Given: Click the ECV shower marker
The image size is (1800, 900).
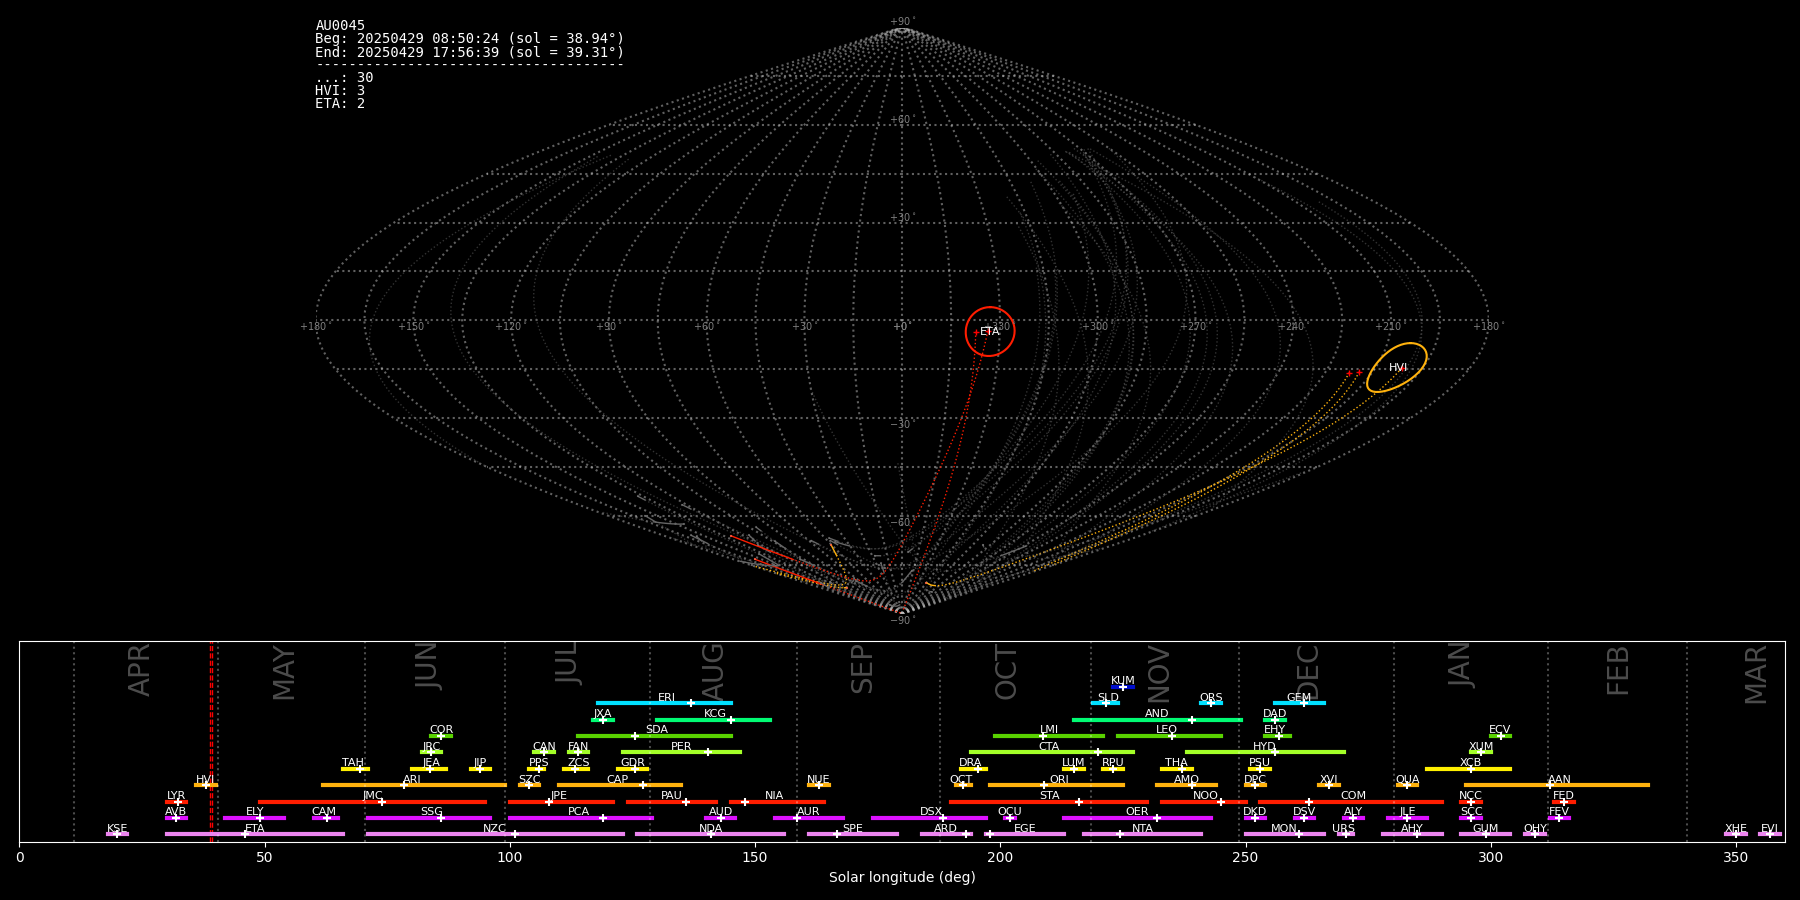Looking at the screenshot, I should tap(1500, 736).
